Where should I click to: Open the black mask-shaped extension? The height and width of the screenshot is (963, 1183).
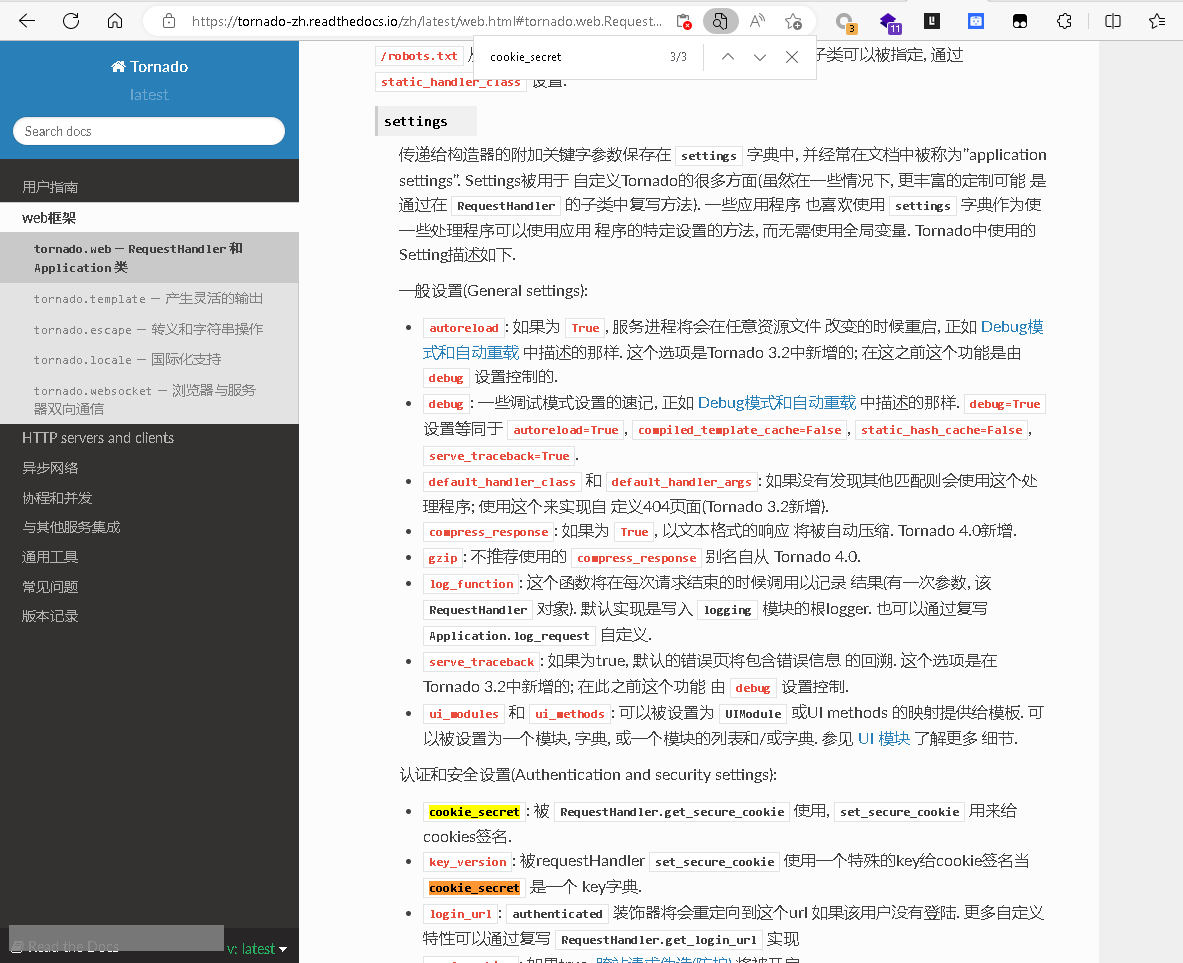click(x=1019, y=21)
